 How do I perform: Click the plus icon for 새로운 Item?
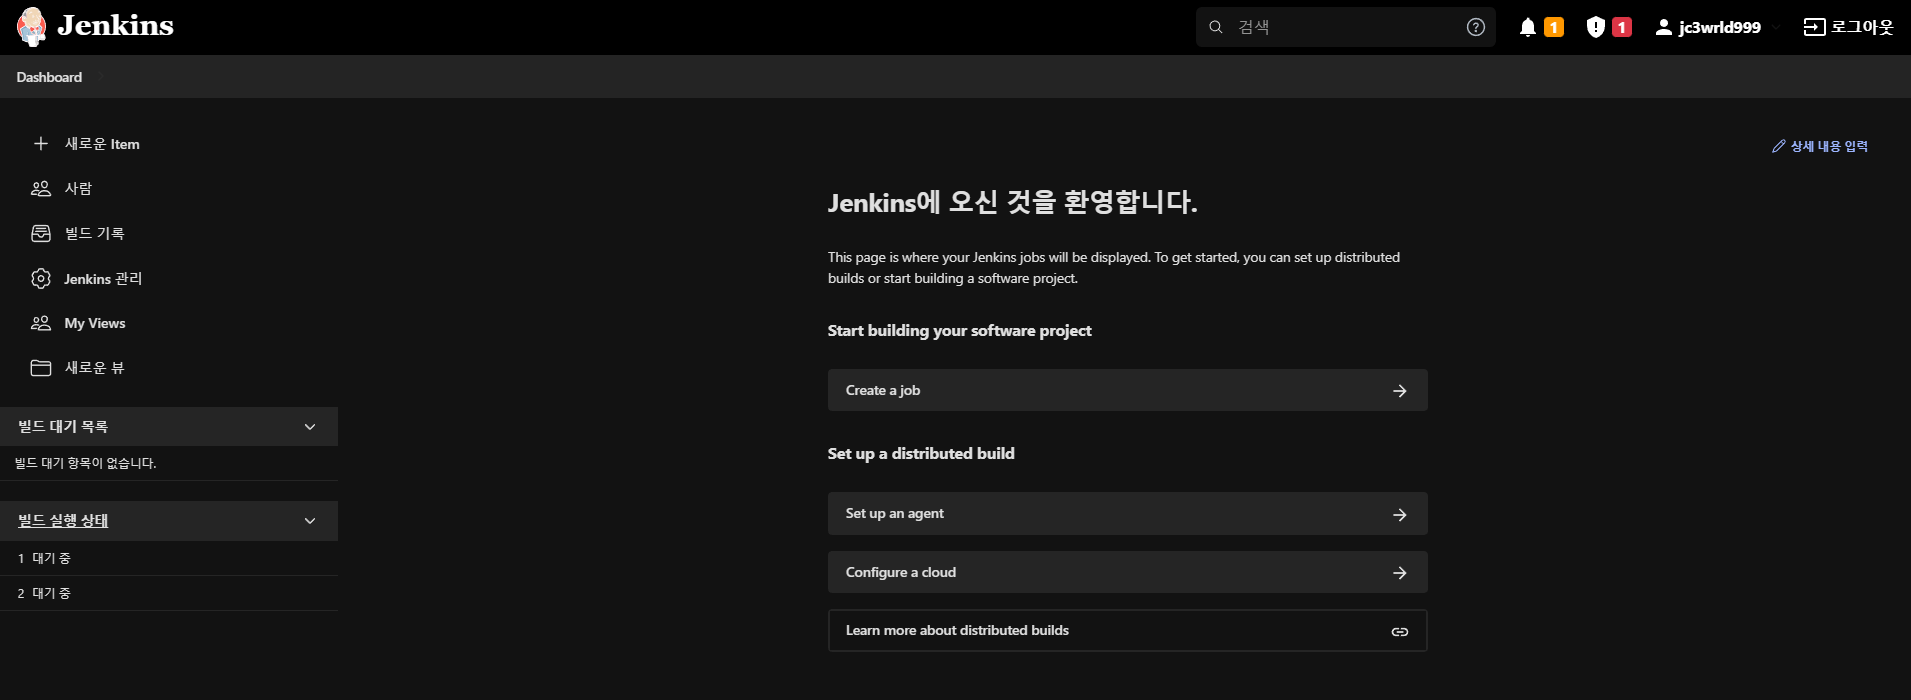pos(41,144)
